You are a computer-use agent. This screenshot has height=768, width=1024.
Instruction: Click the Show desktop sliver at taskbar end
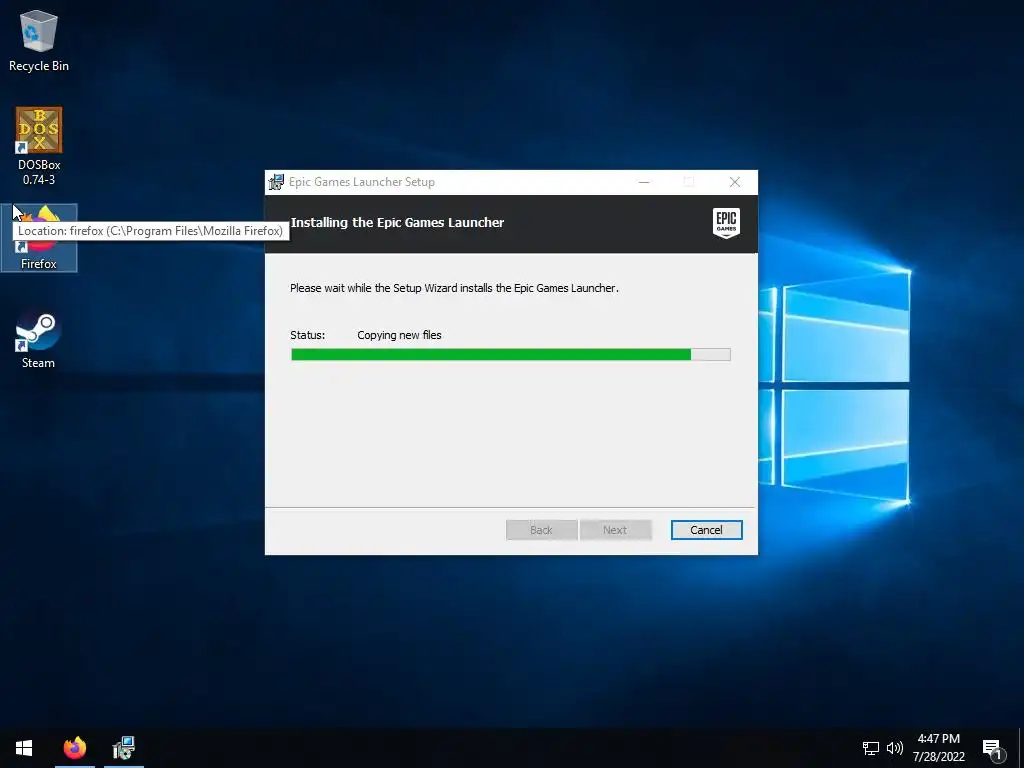point(1021,748)
